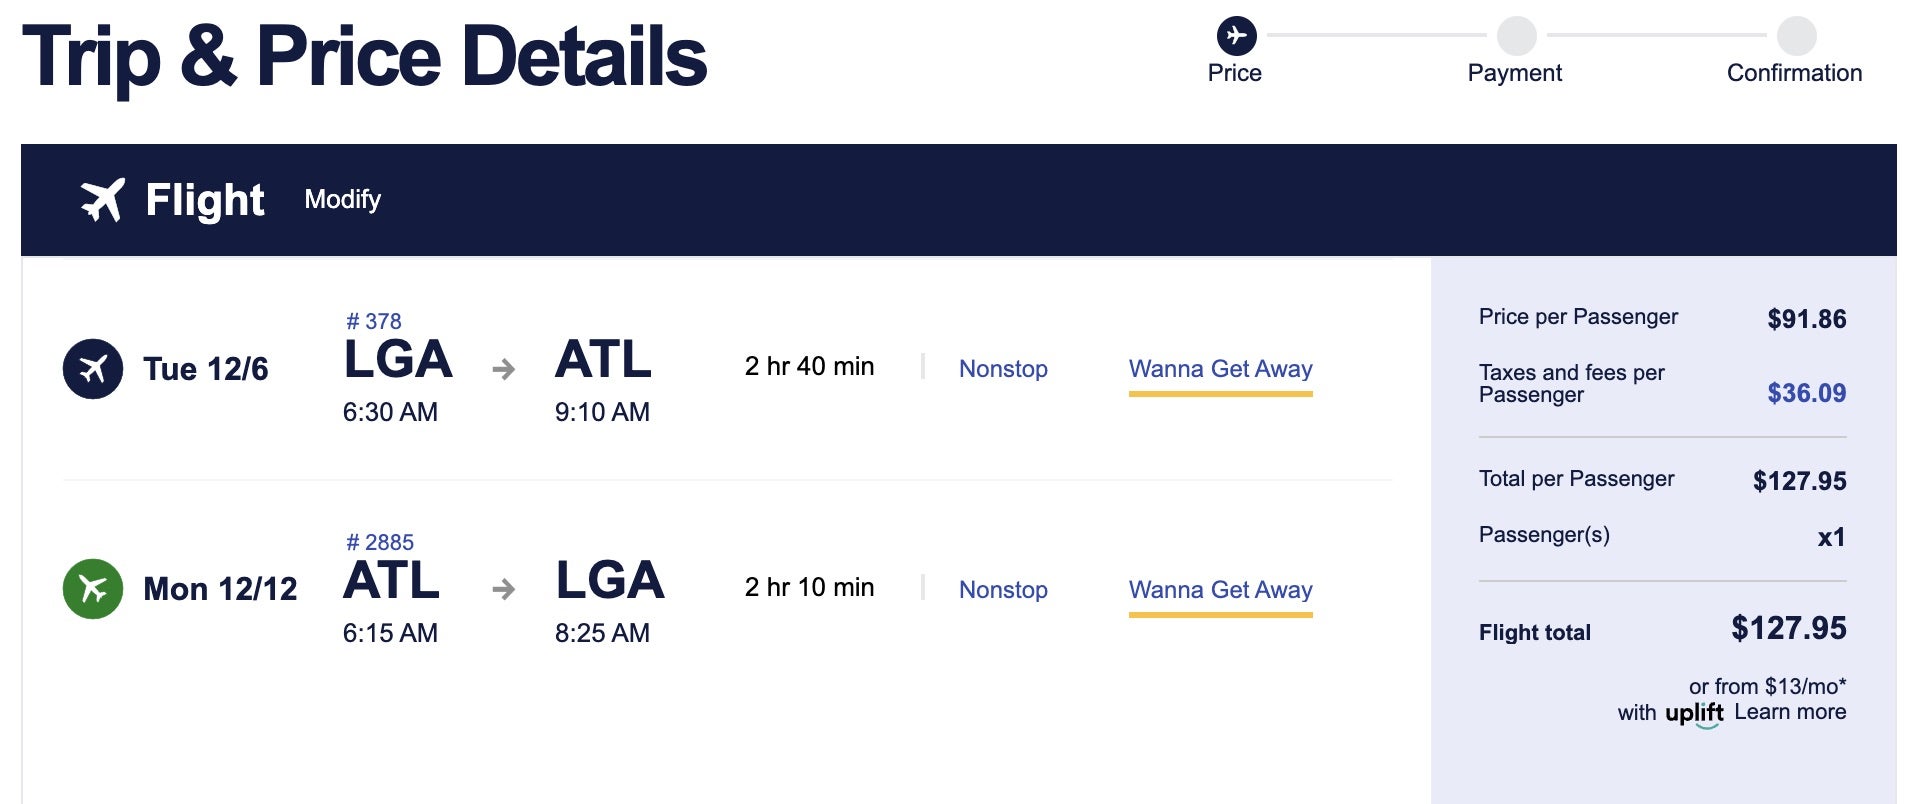Click the progress bar between Price and Payment

pos(1377,37)
